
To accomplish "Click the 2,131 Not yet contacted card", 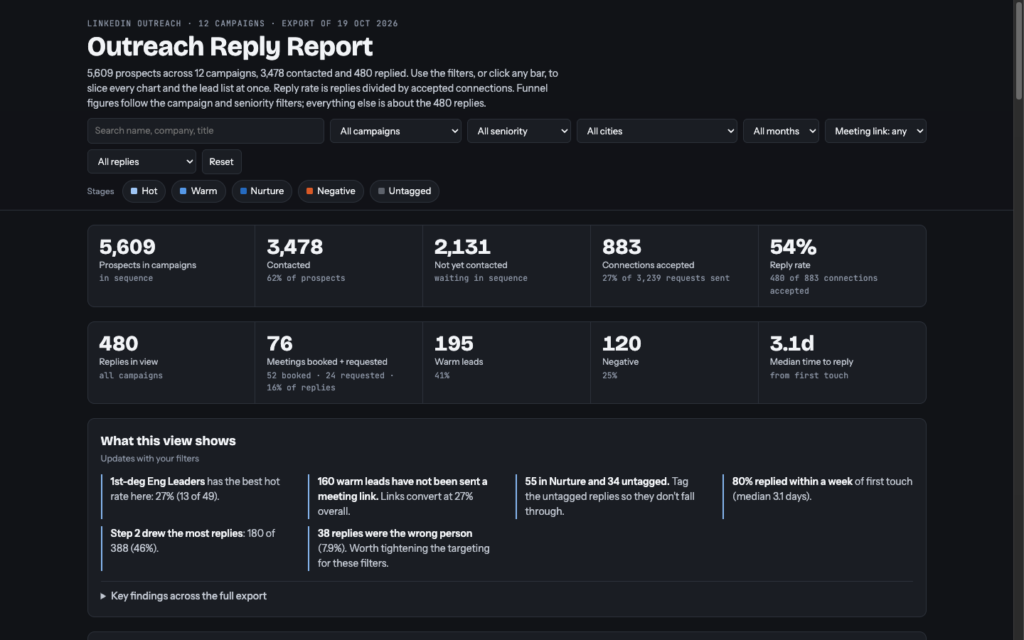I will coord(506,266).
